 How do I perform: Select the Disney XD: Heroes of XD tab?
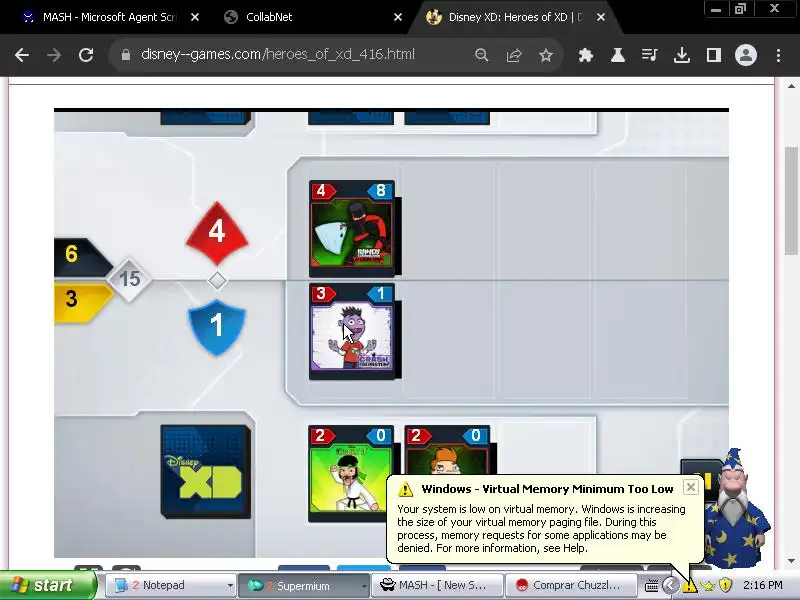(x=513, y=17)
